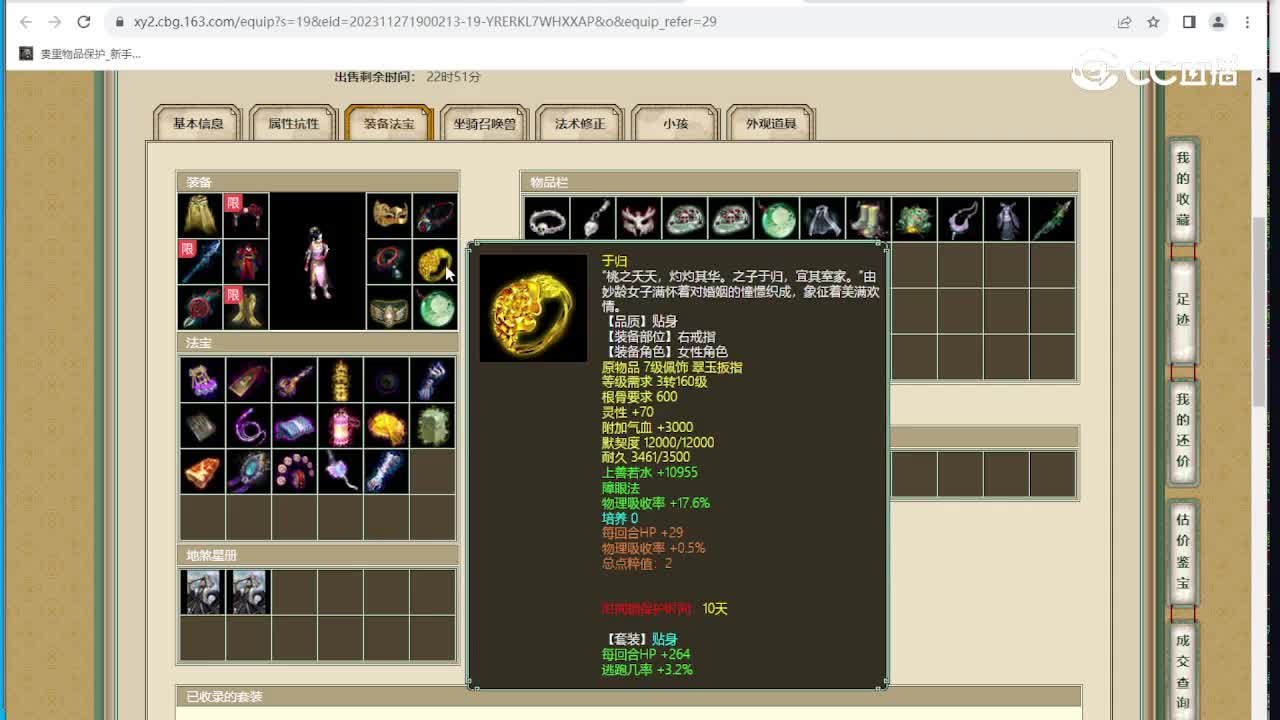Select the dark orb 法宝 icon
Image resolution: width=1280 pixels, height=720 pixels.
[387, 380]
